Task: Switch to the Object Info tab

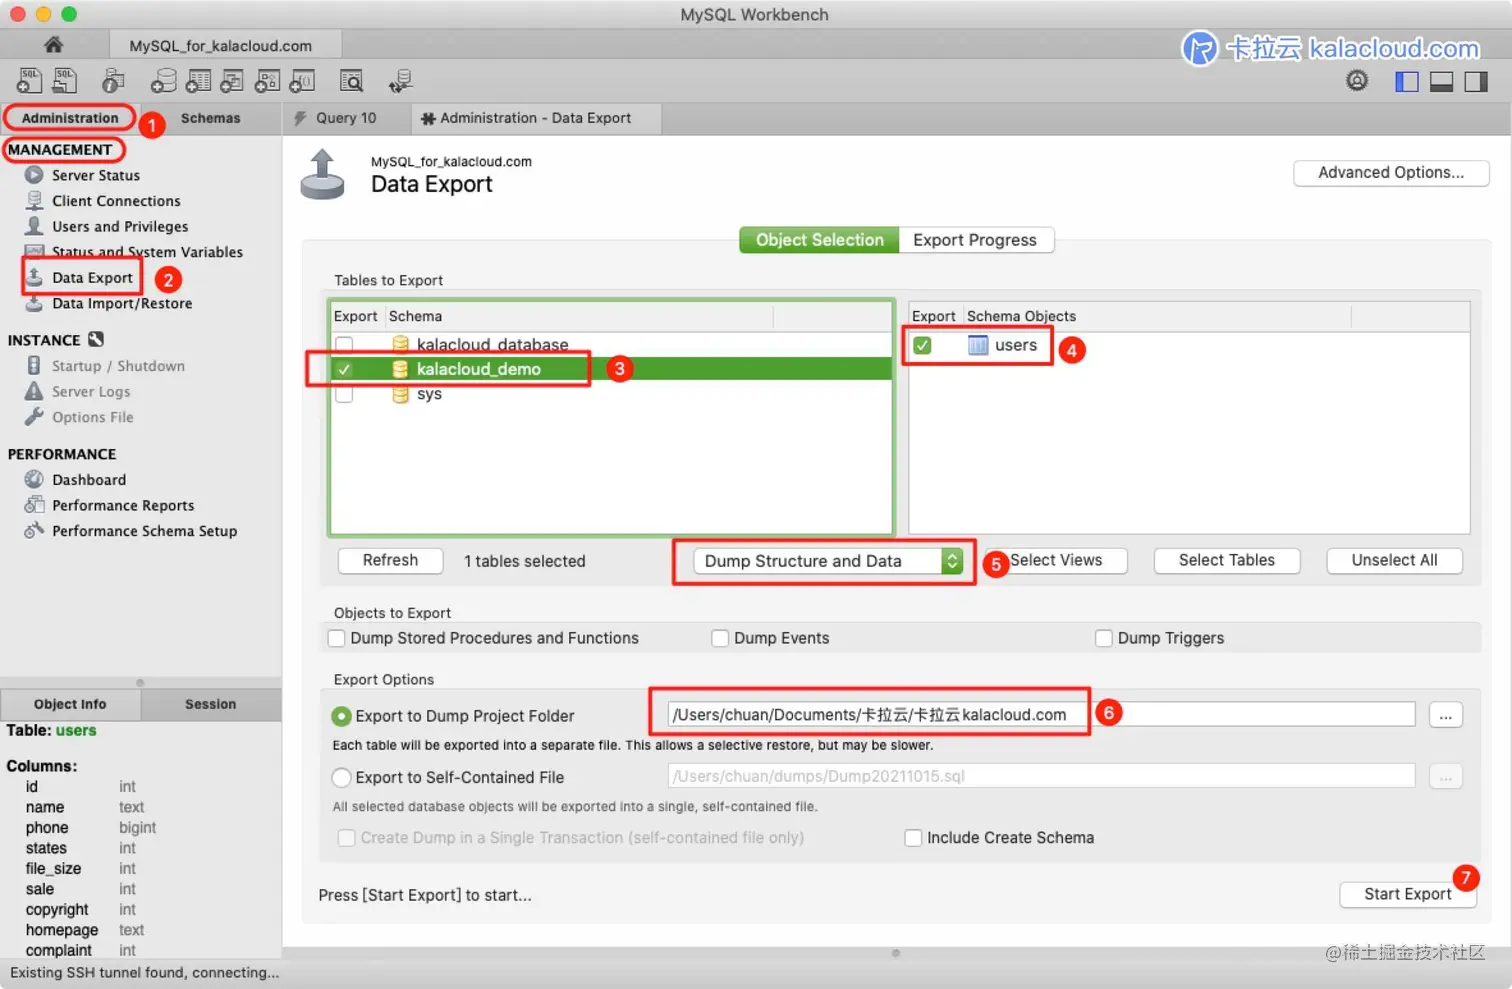Action: pos(70,704)
